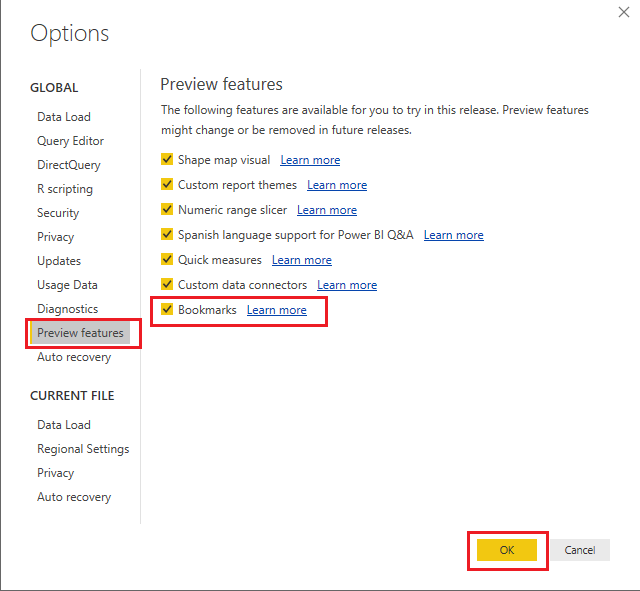The width and height of the screenshot is (640, 591).
Task: Open Learn more link for Bookmarks
Action: pos(277,310)
